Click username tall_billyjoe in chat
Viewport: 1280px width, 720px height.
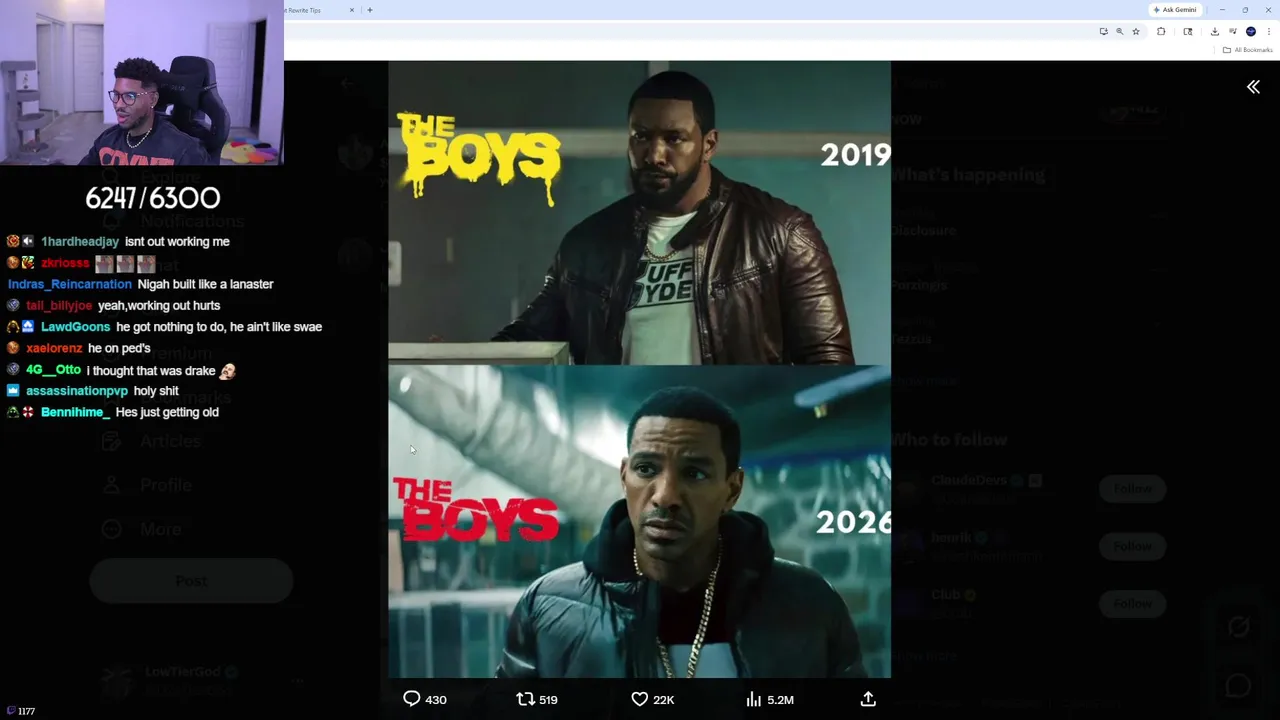pos(59,305)
